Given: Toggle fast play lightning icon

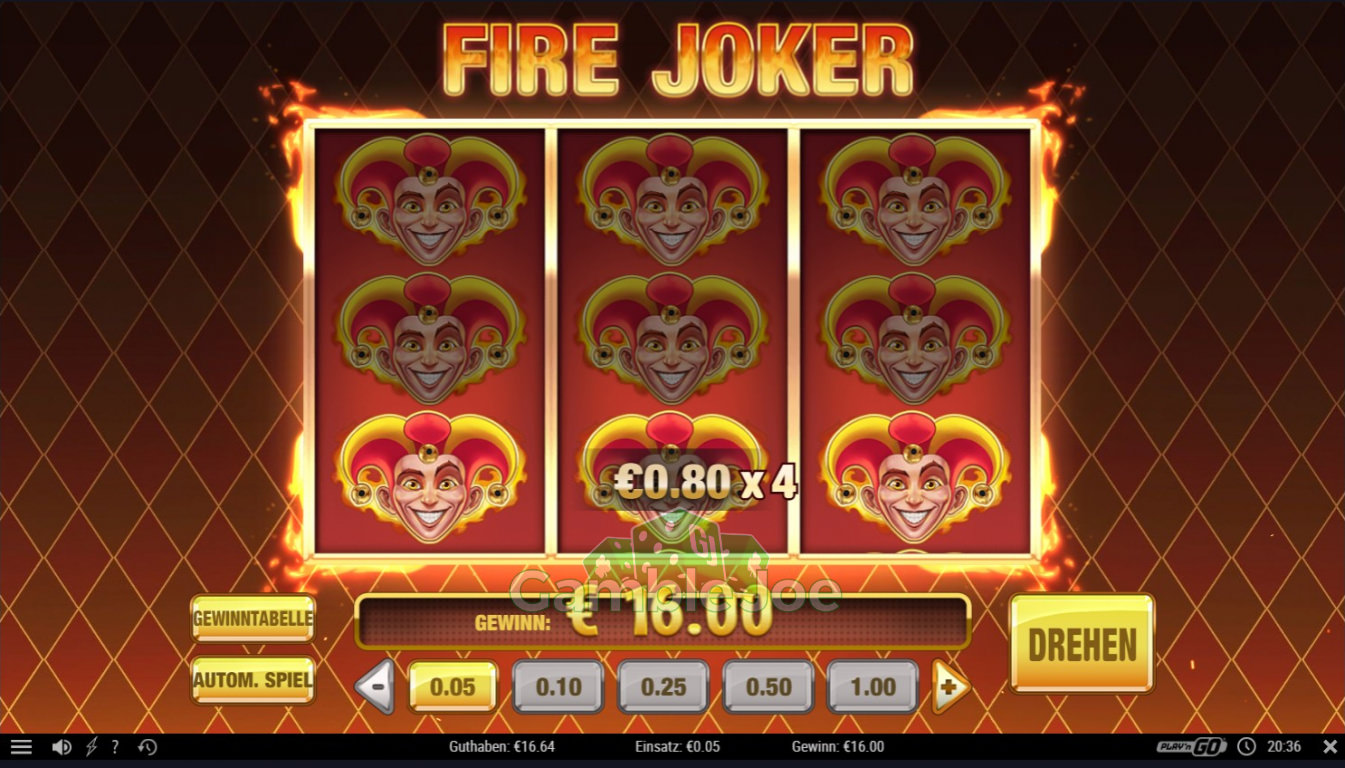Looking at the screenshot, I should 92,747.
